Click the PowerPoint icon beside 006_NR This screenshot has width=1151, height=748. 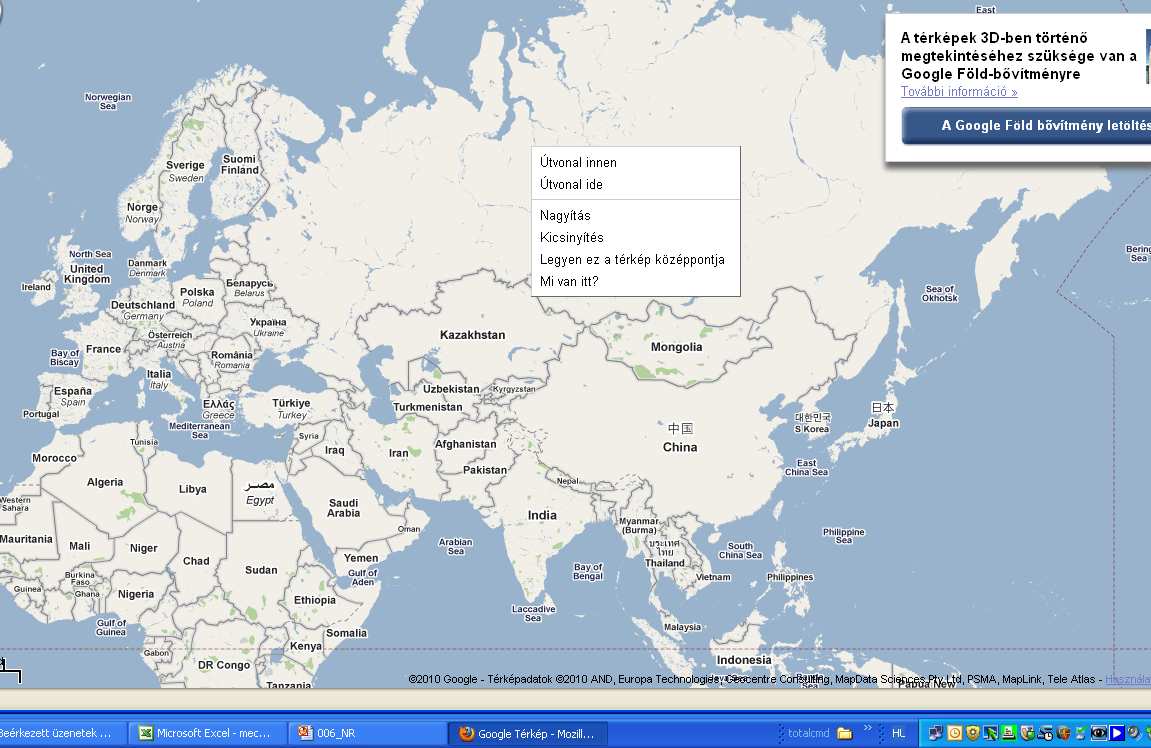coord(305,733)
